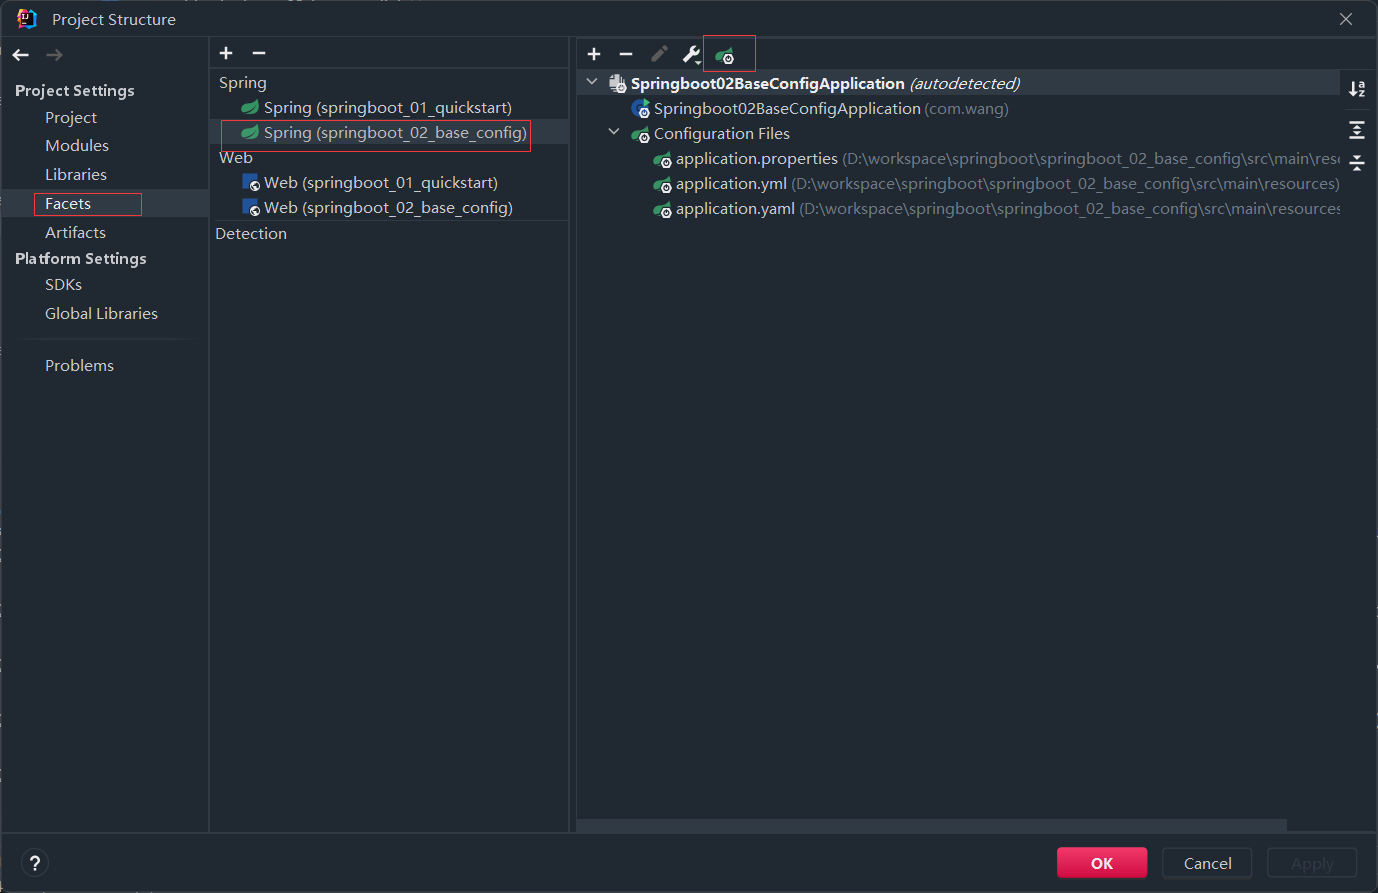The image size is (1378, 893).
Task: Add application context with plus icon
Action: coord(594,54)
